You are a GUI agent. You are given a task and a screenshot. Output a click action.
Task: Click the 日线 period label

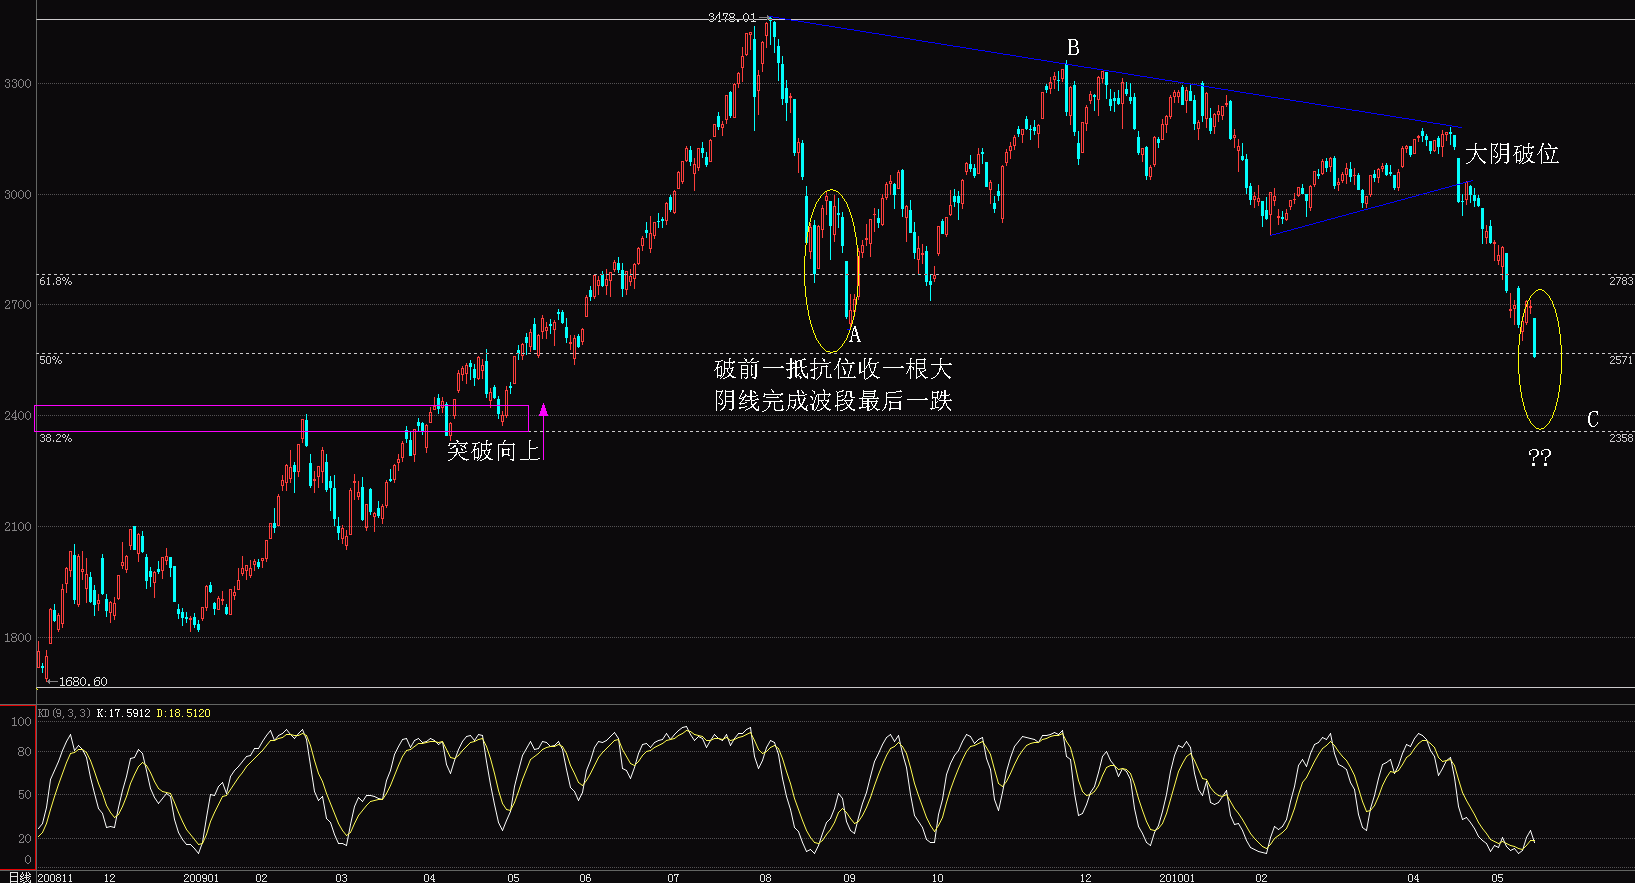pyautogui.click(x=21, y=877)
